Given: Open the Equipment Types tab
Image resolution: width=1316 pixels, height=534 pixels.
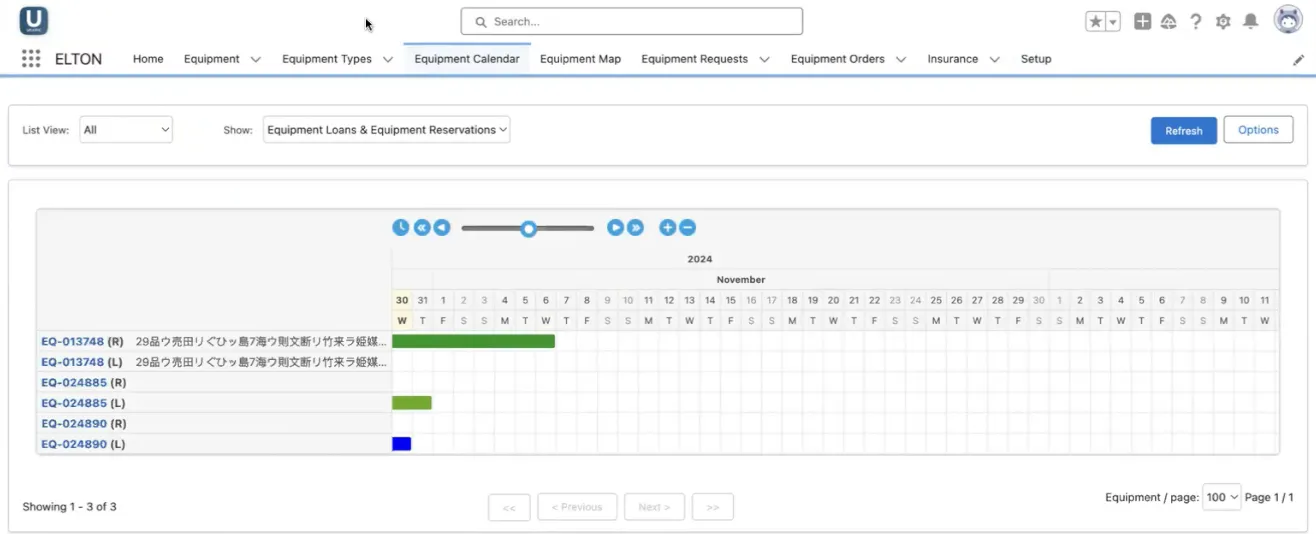Looking at the screenshot, I should pyautogui.click(x=327, y=59).
